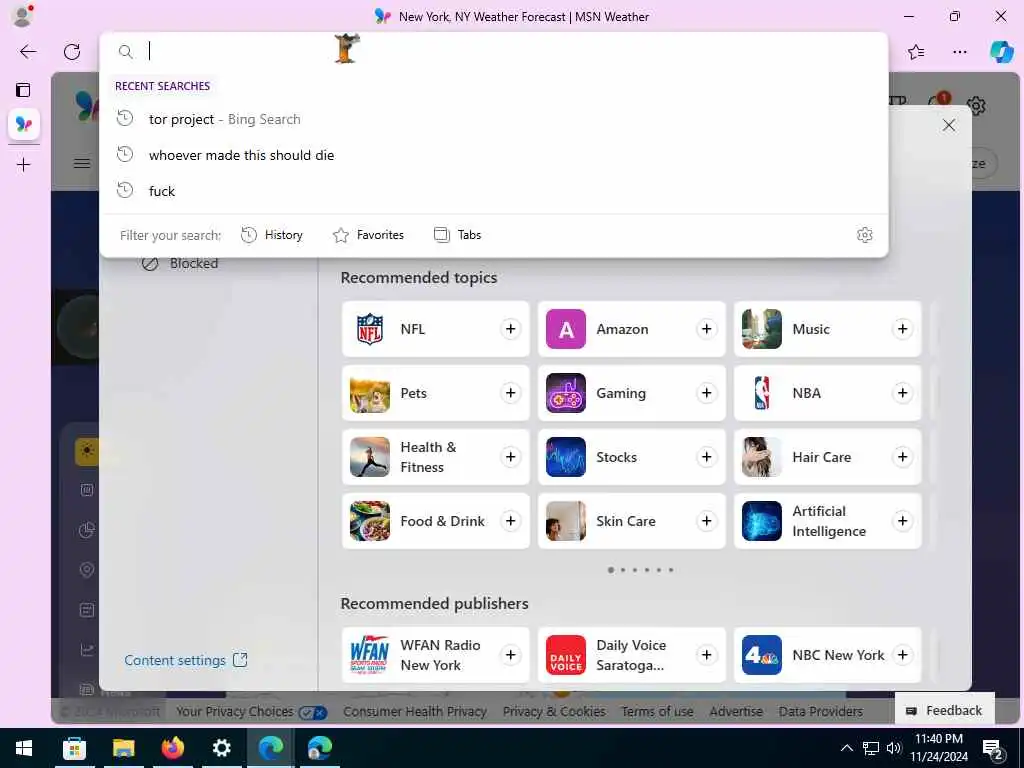Select recent search 'whoever made this should die'

[494, 155]
